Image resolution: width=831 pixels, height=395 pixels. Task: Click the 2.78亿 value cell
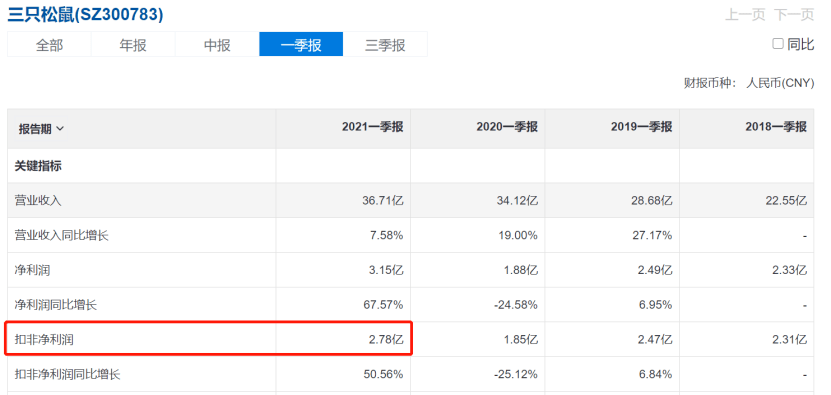point(386,339)
